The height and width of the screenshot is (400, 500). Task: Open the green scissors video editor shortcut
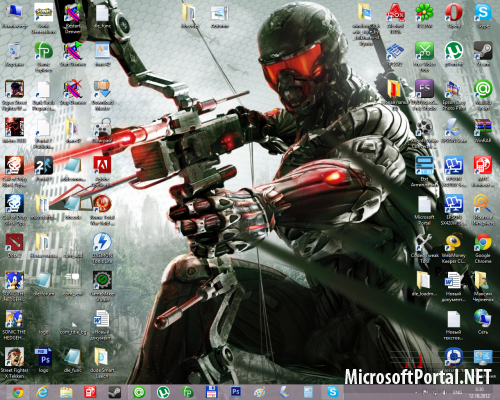[424, 55]
